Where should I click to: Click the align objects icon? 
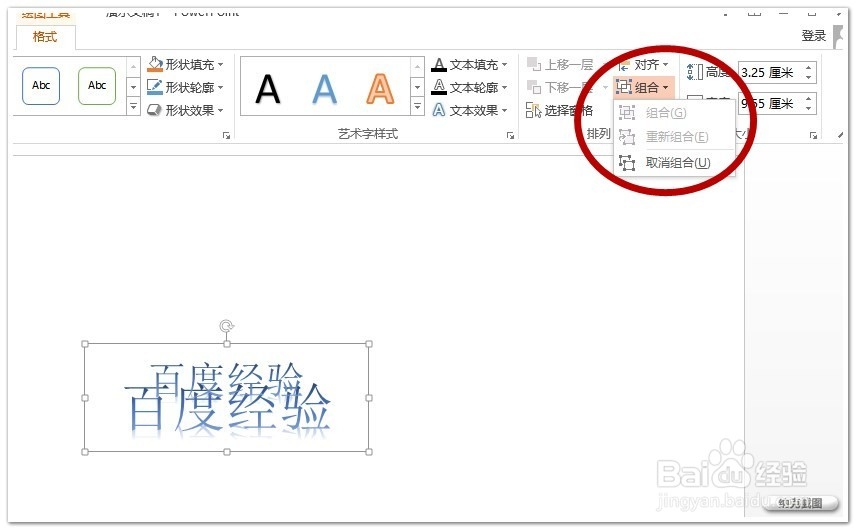(x=624, y=65)
